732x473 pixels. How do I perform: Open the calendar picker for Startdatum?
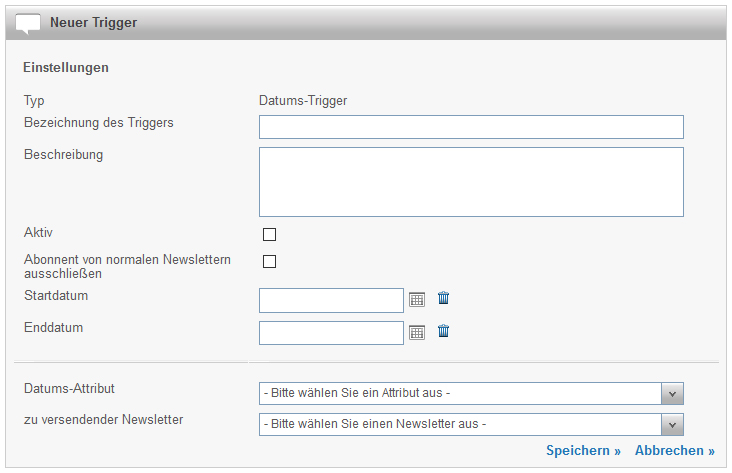click(x=417, y=300)
